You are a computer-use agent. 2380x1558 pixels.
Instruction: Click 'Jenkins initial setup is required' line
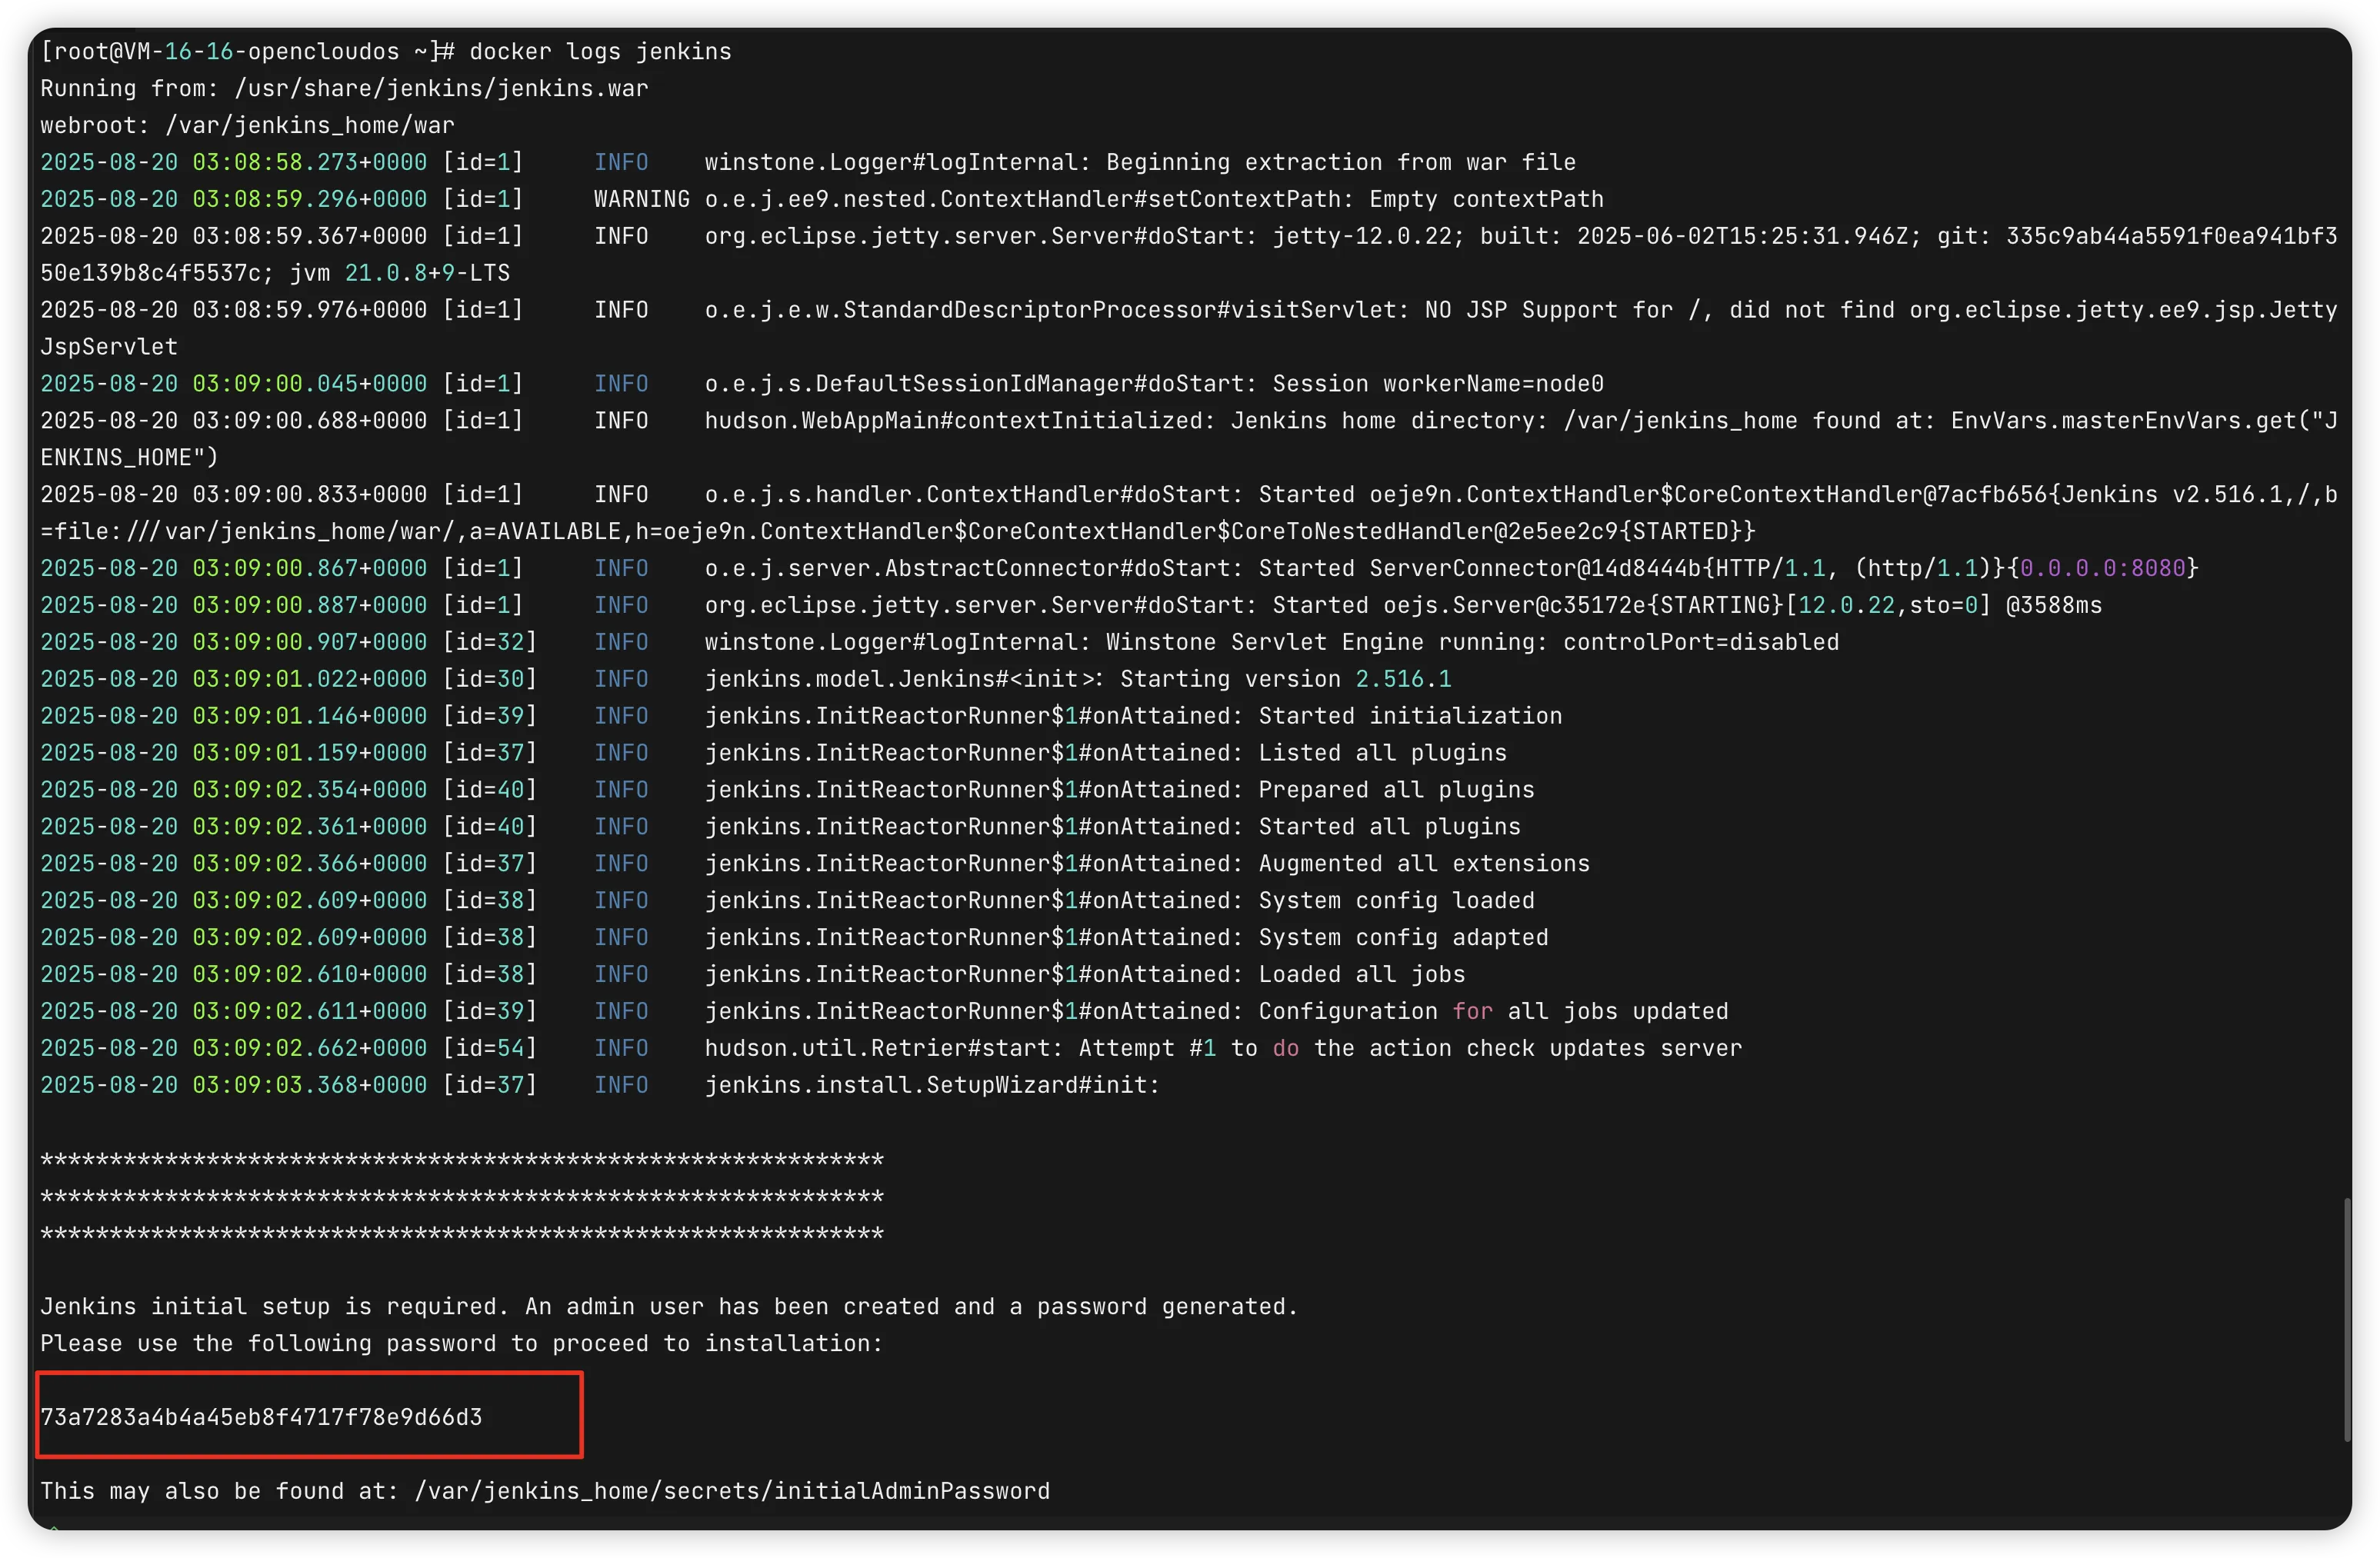point(669,1307)
